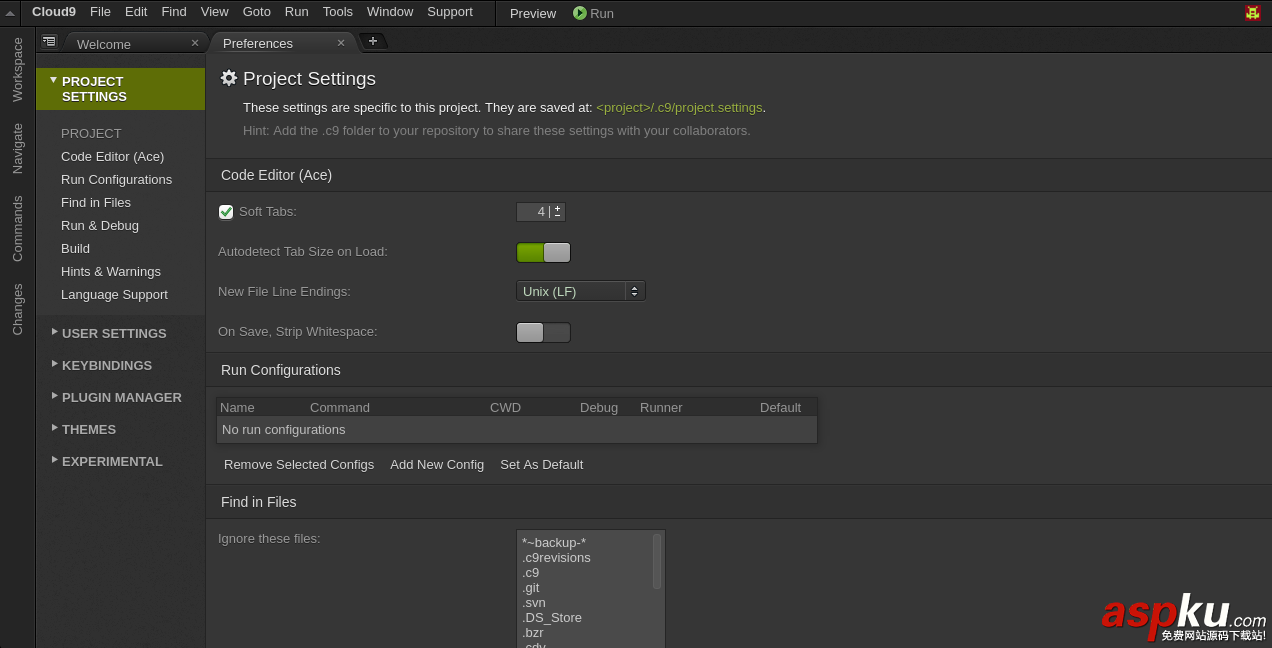Click the user avatar icon at top right
This screenshot has height=648, width=1272.
click(x=1252, y=13)
